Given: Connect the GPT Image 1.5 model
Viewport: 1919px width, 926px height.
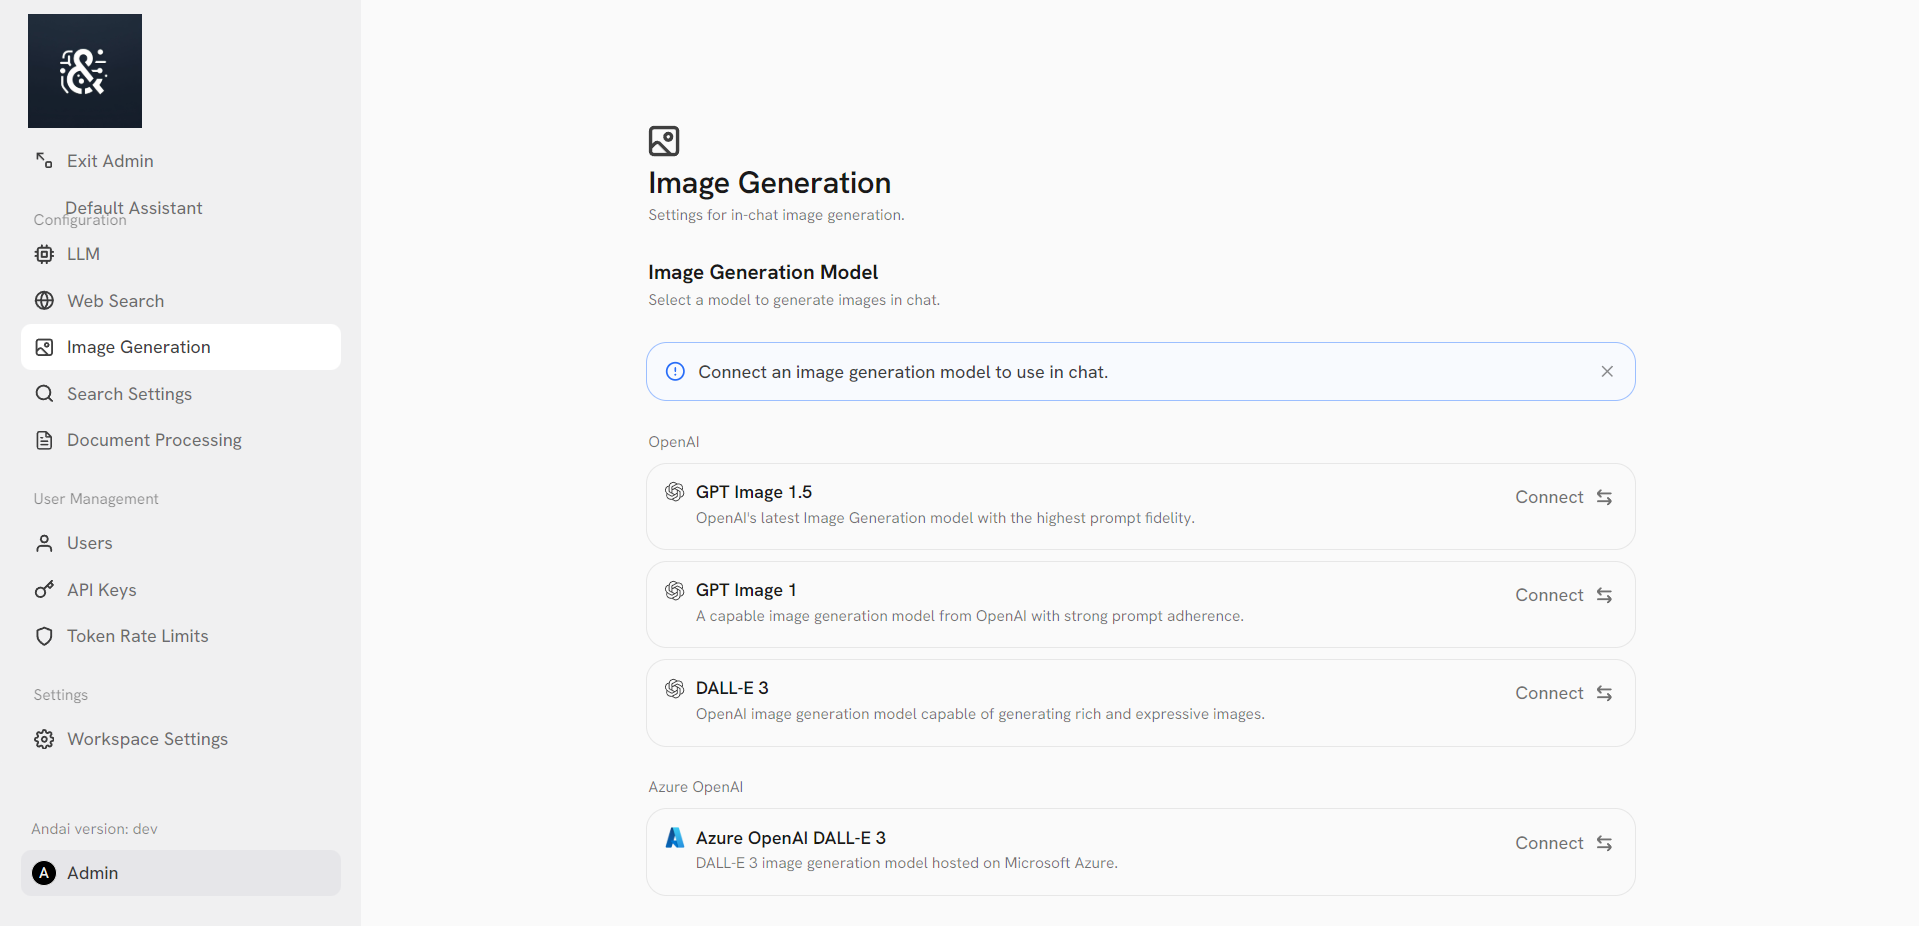Looking at the screenshot, I should pyautogui.click(x=1564, y=497).
